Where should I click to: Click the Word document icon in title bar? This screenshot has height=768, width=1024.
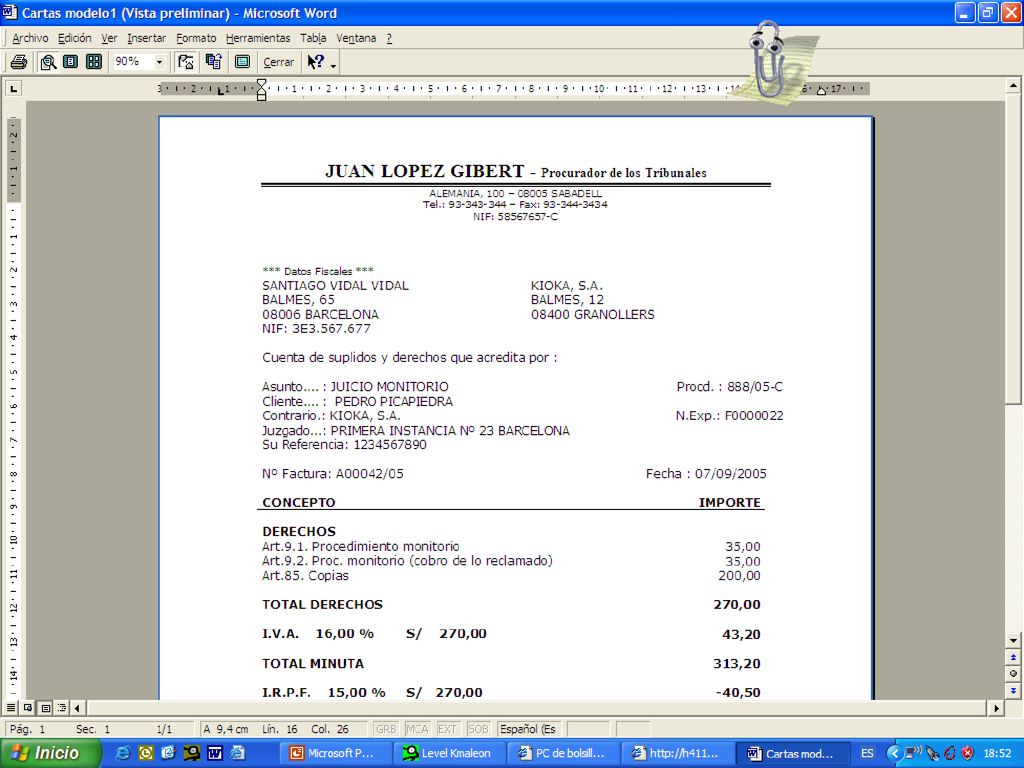(x=10, y=12)
